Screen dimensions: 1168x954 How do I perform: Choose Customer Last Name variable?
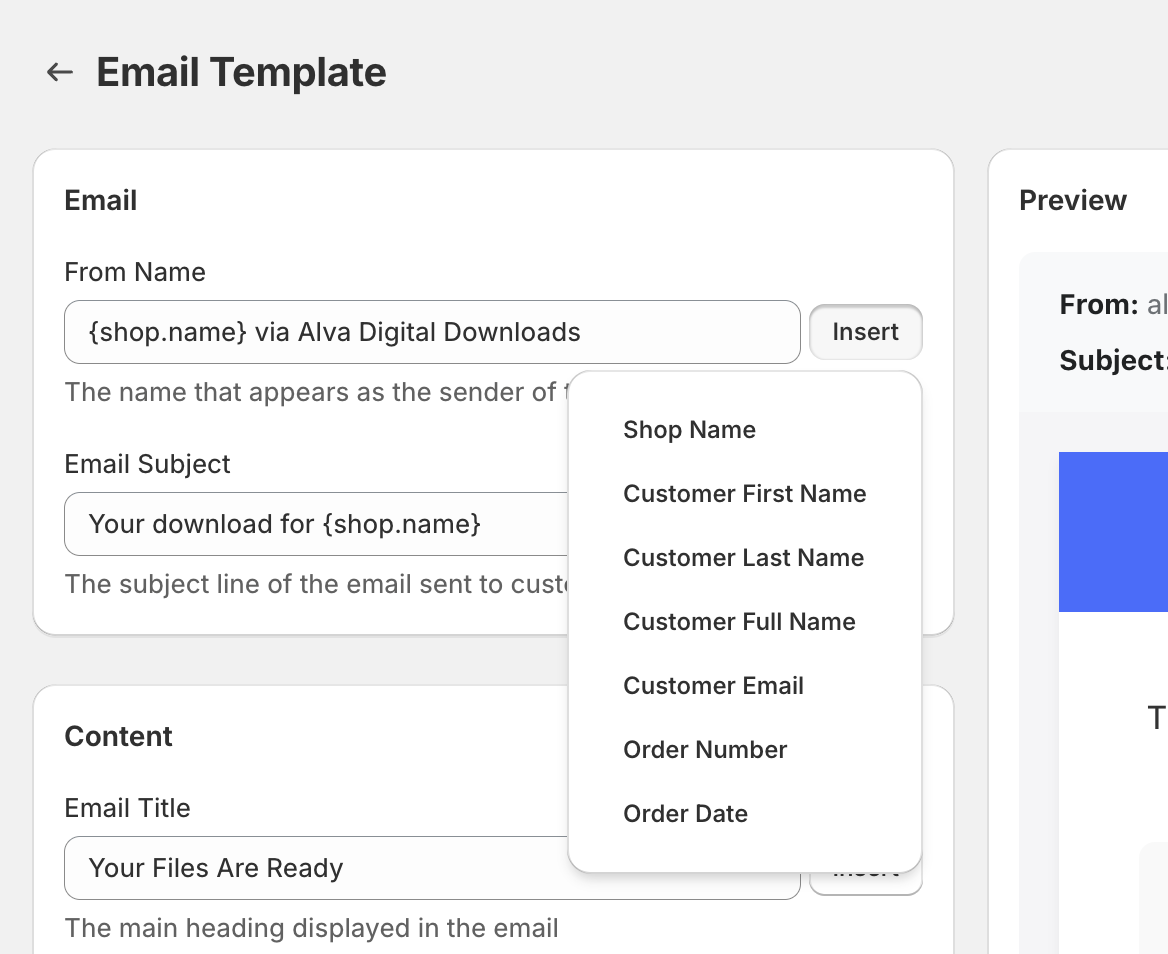(745, 558)
